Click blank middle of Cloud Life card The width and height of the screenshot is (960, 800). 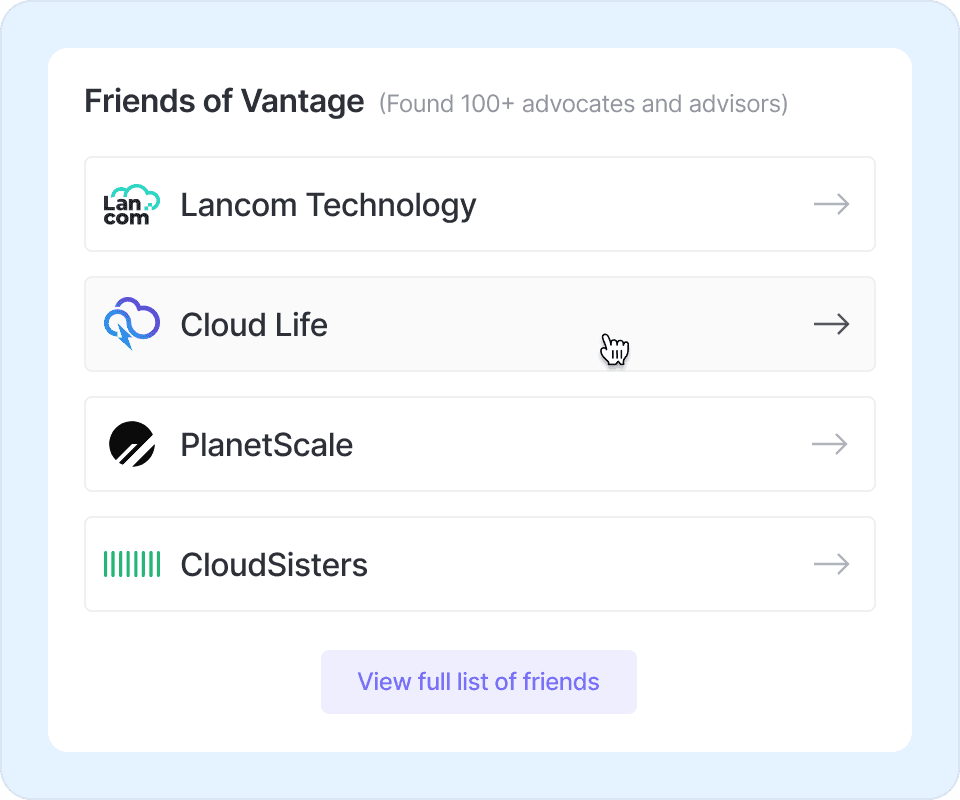coord(500,324)
